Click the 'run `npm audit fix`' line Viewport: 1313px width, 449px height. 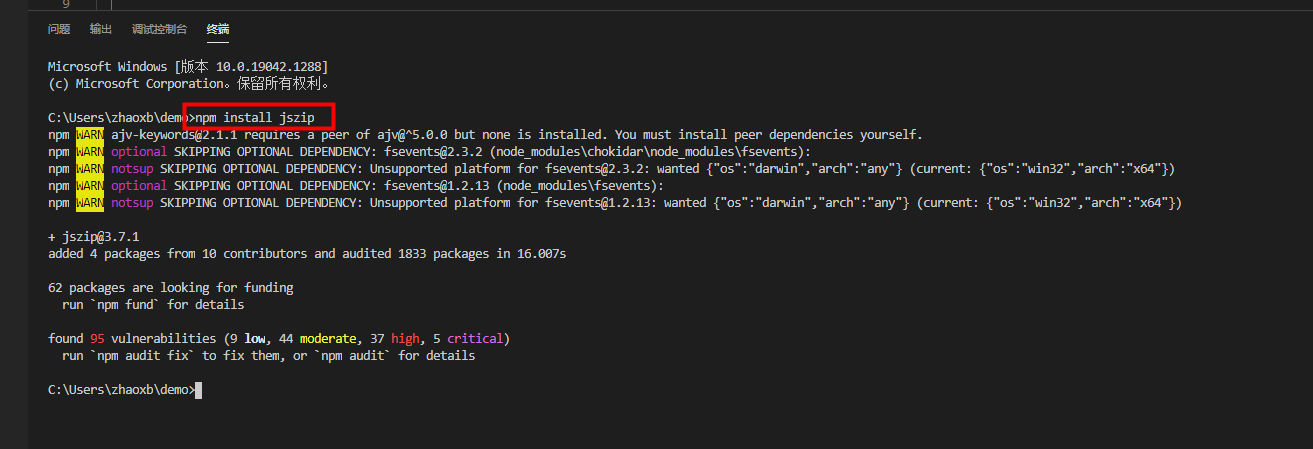click(x=269, y=356)
